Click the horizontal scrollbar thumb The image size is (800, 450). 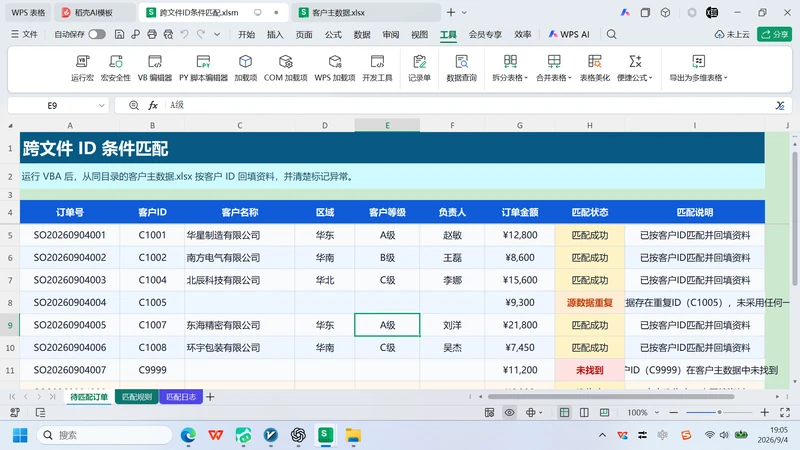tap(611, 396)
